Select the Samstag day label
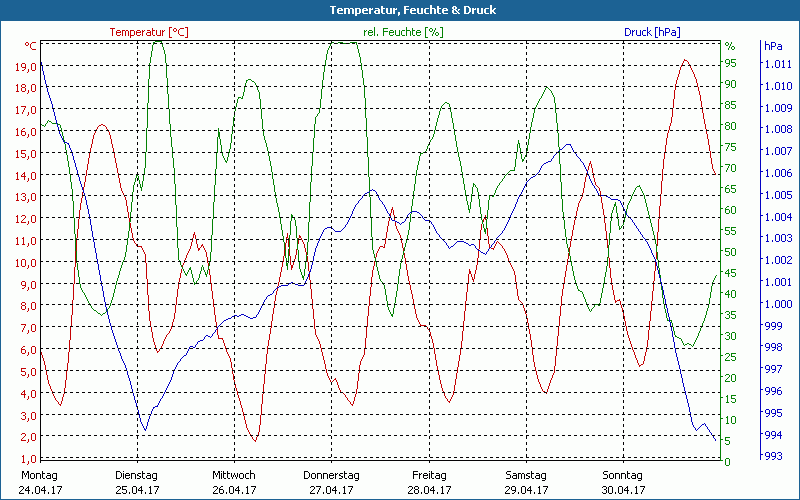 click(x=525, y=475)
